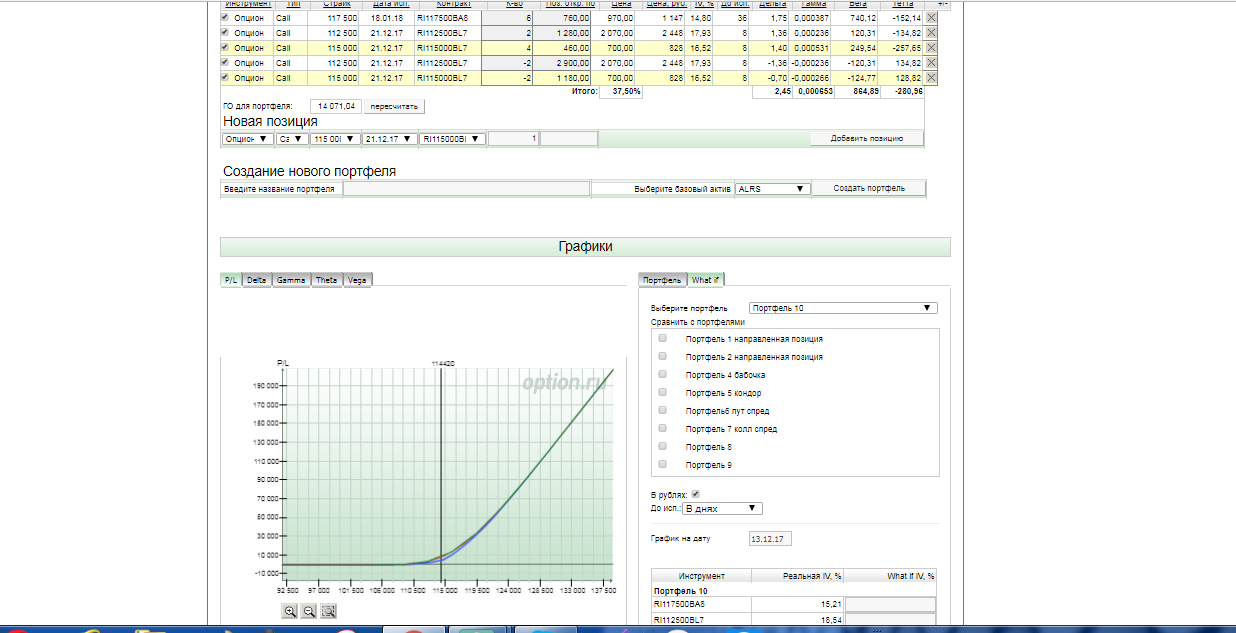This screenshot has height=633, width=1236.
Task: Click the reset zoom icon below chart
Action: [x=328, y=611]
